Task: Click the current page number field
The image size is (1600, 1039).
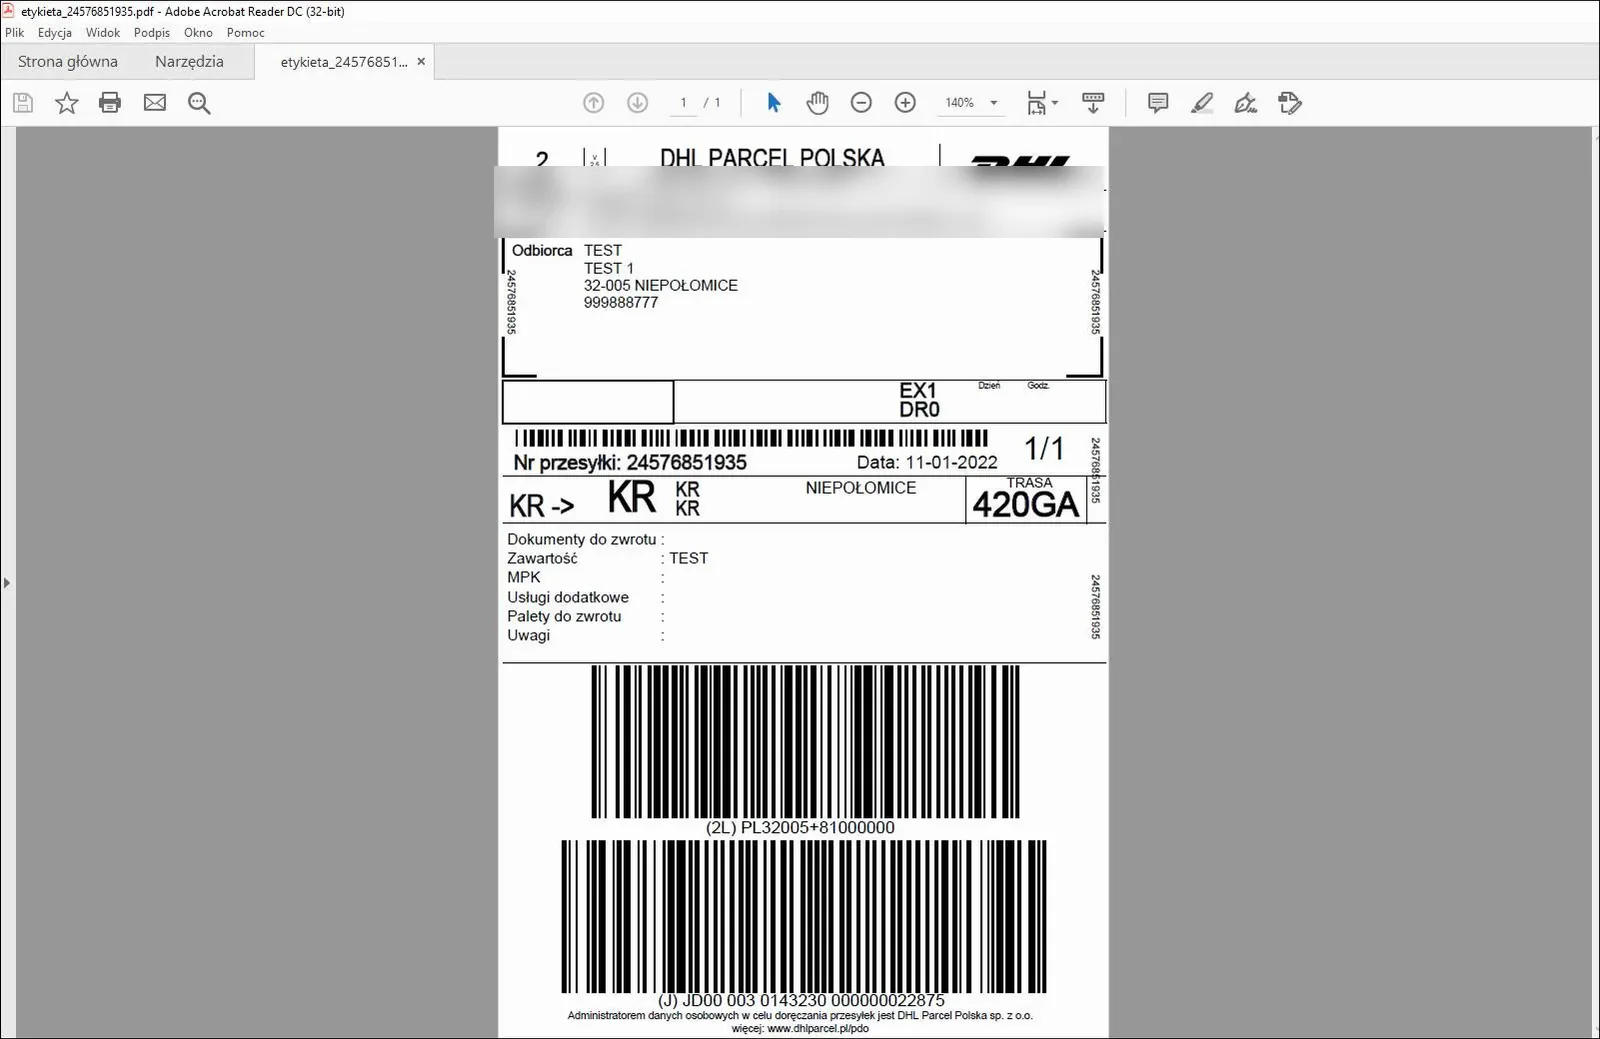Action: pos(683,103)
